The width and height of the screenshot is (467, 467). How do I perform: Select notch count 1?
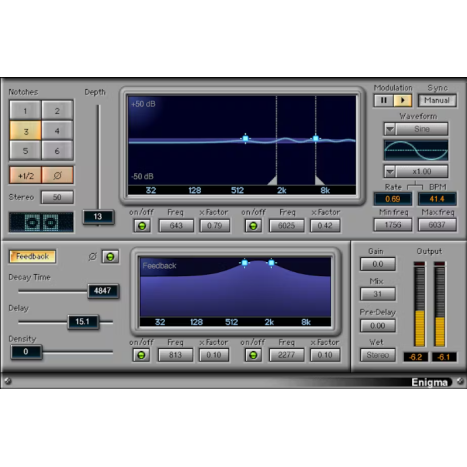pos(25,111)
